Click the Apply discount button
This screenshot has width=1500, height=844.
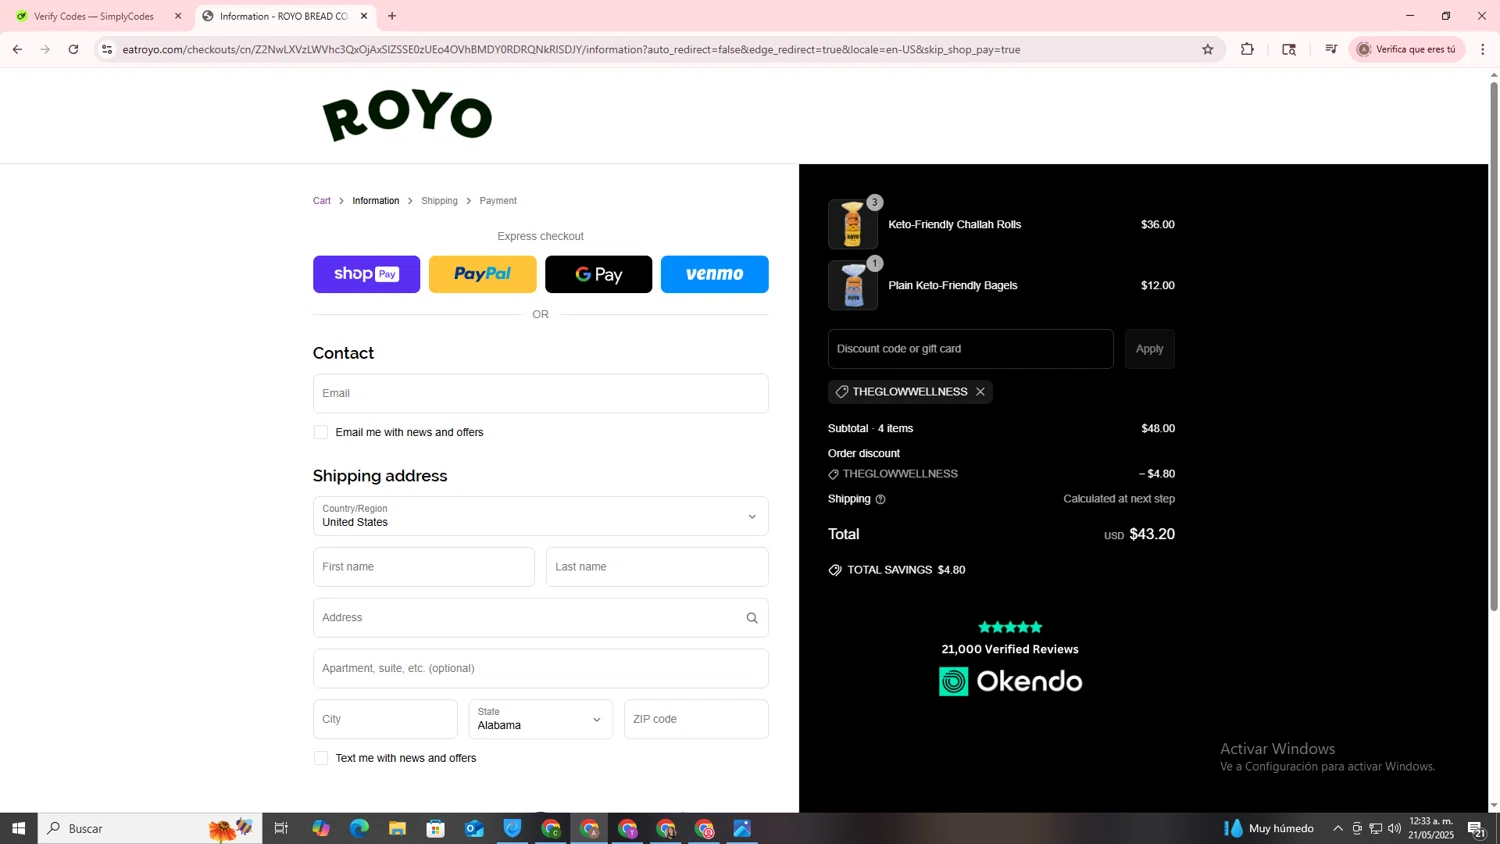pyautogui.click(x=1149, y=349)
